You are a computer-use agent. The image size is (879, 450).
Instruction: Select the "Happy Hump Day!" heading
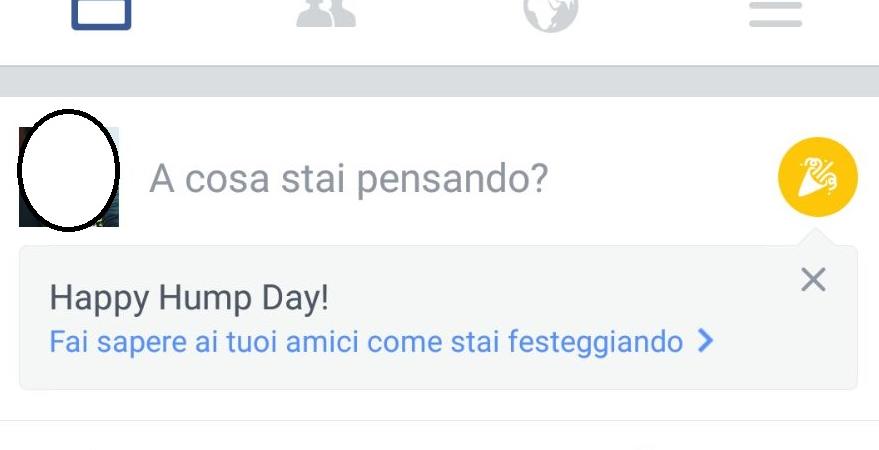189,299
